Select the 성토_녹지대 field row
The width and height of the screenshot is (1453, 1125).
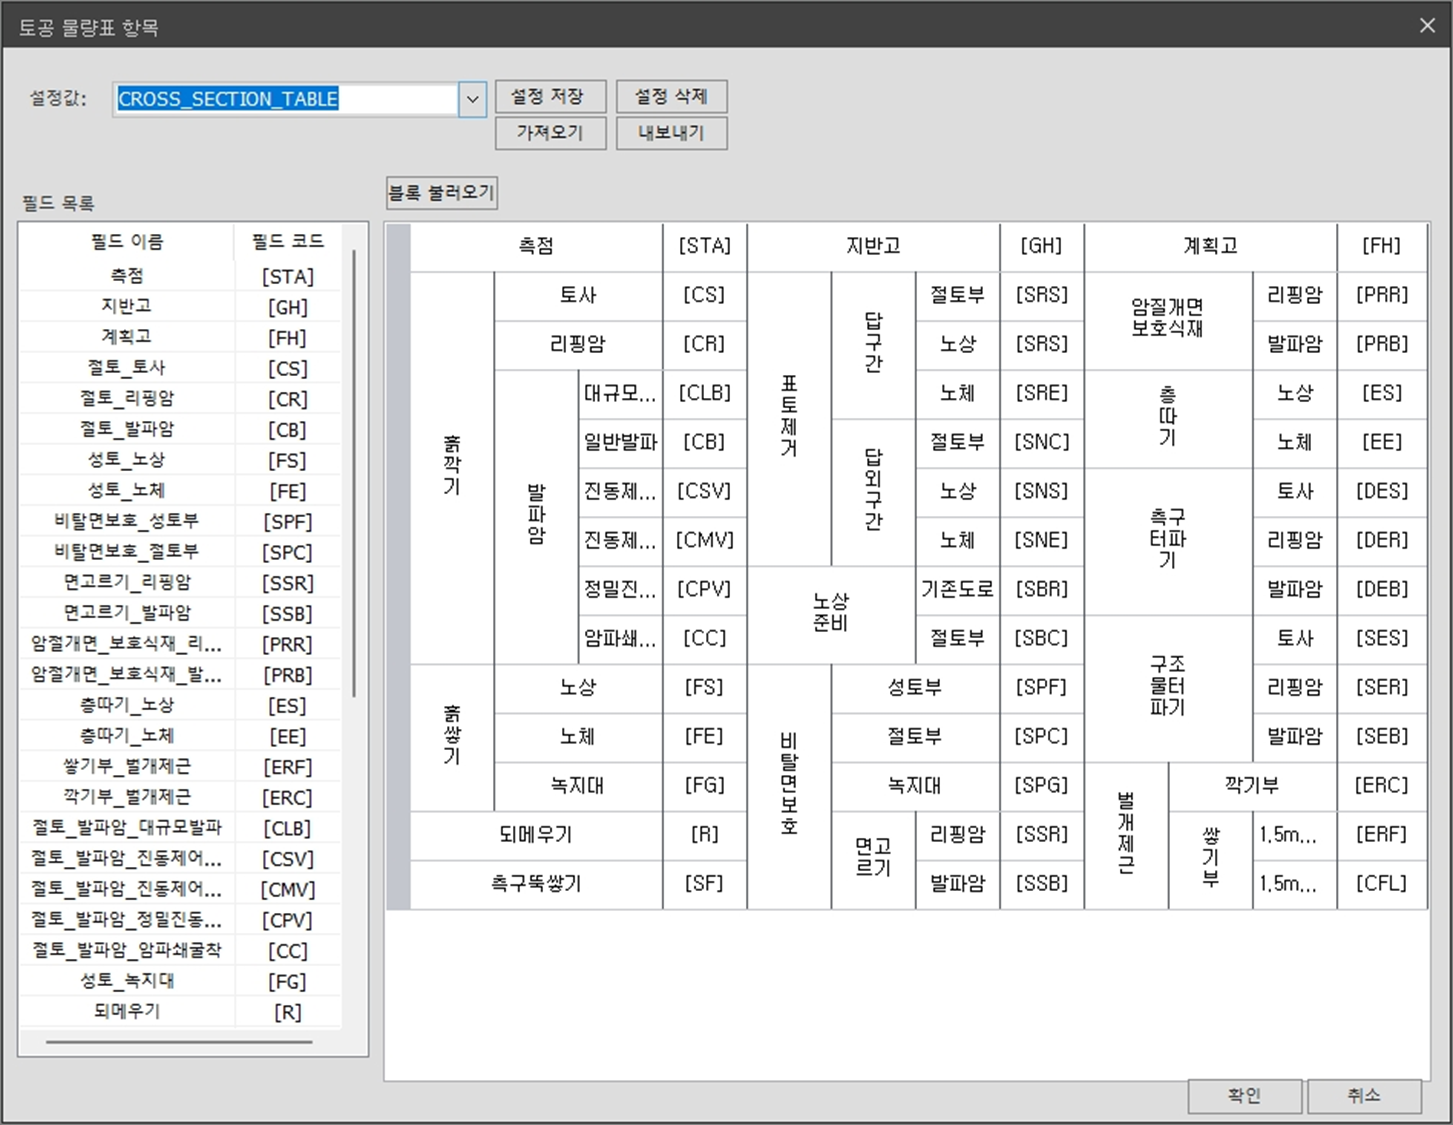pyautogui.click(x=180, y=981)
